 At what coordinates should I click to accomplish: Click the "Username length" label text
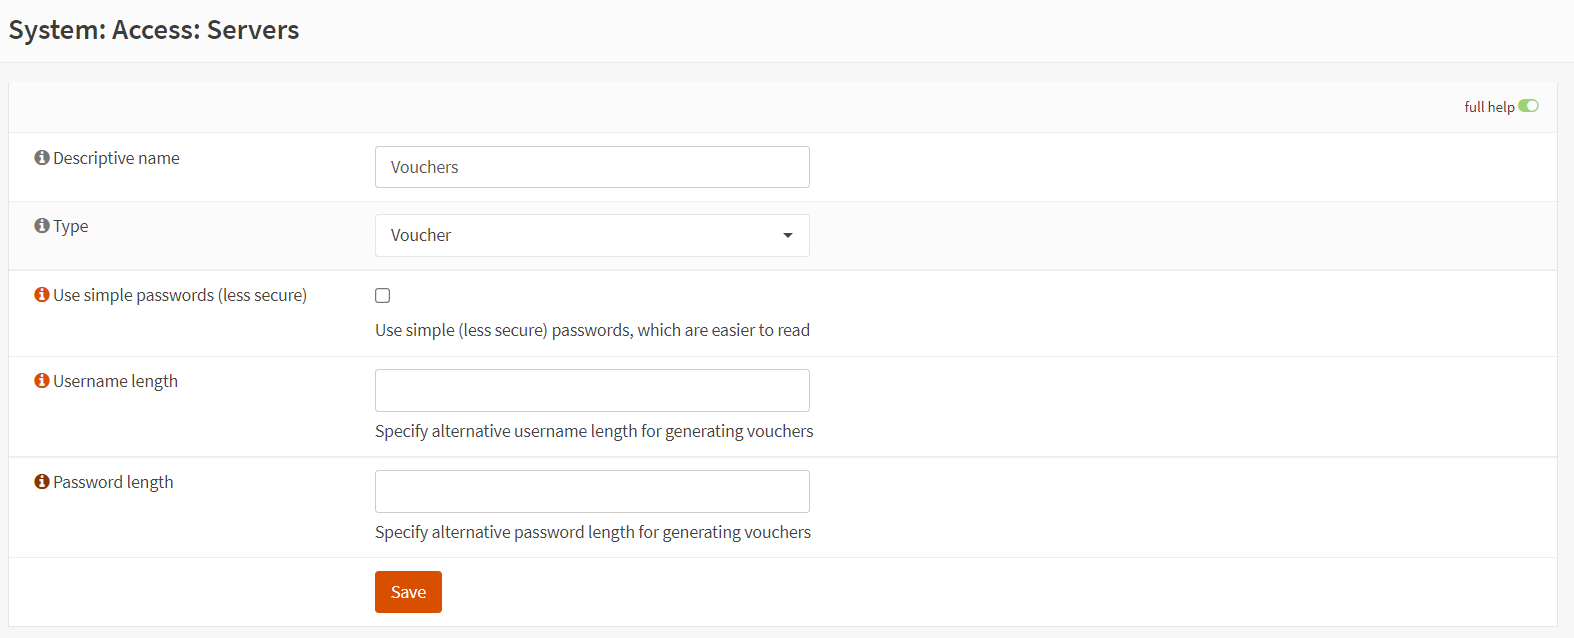coord(115,381)
